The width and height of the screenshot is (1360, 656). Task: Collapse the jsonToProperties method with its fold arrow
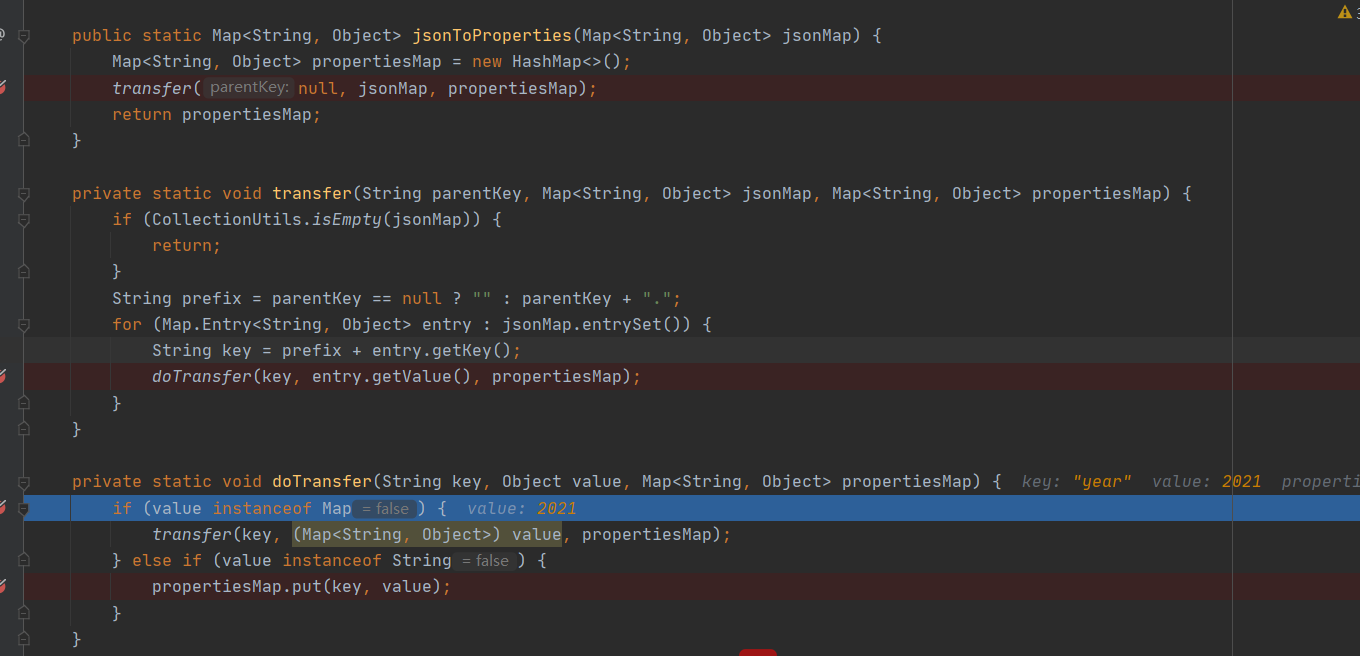click(x=22, y=35)
